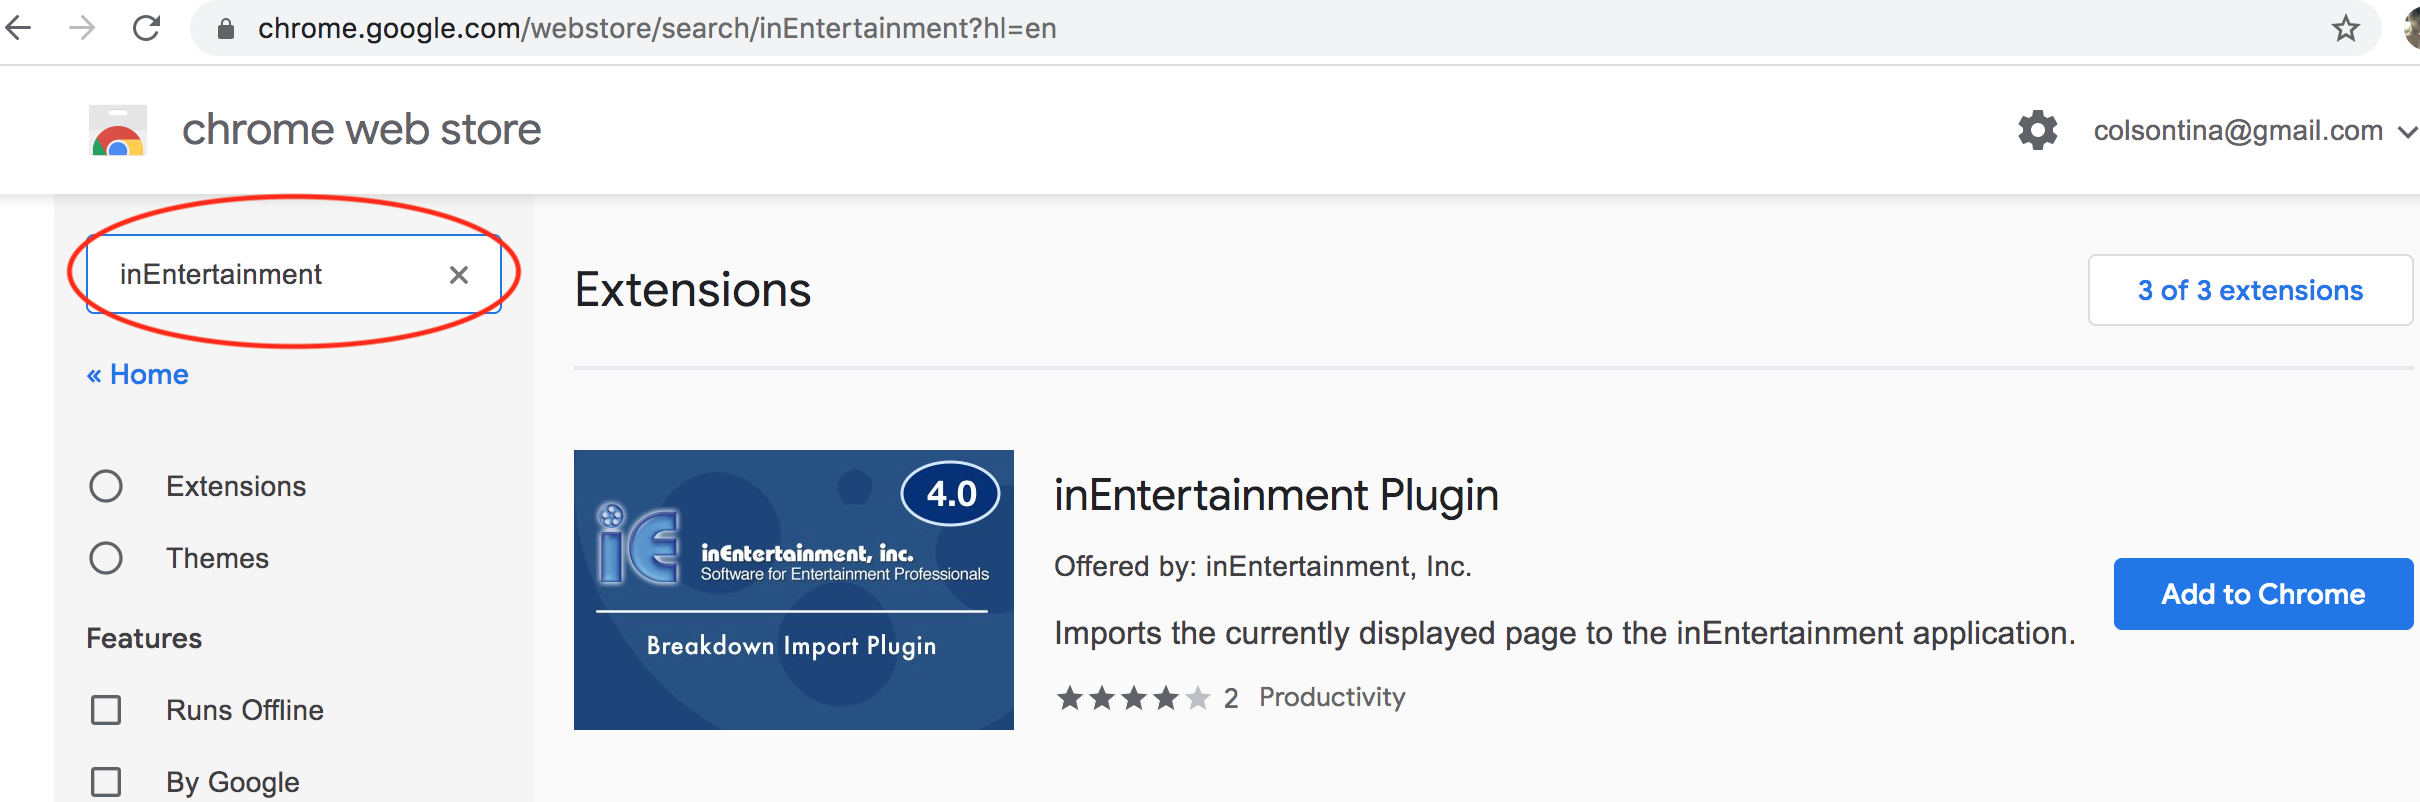Select the Extensions radio button
This screenshot has width=2420, height=802.
coord(106,486)
